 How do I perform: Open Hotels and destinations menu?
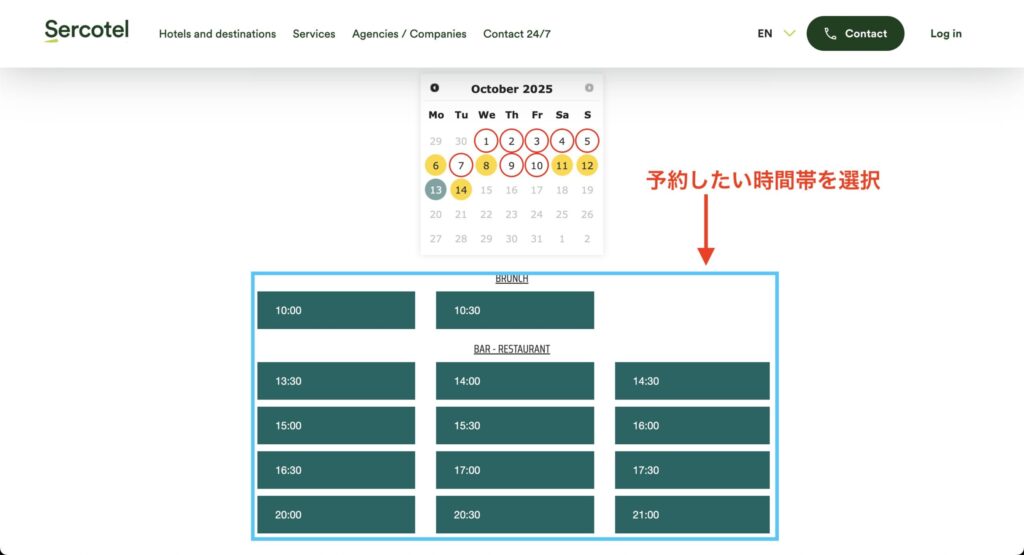(x=217, y=34)
